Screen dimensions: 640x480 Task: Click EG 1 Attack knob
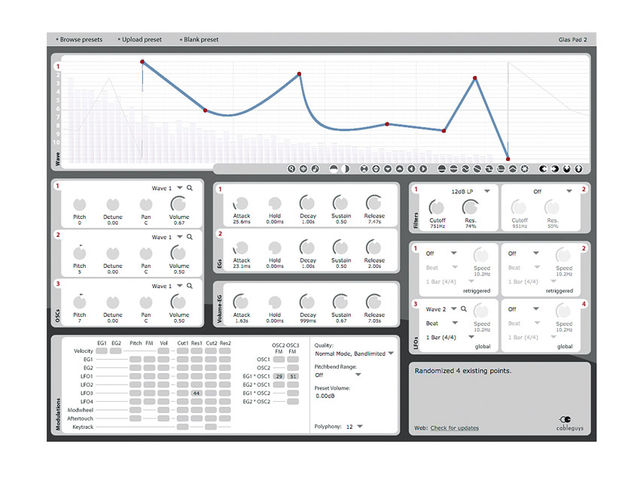tap(241, 203)
